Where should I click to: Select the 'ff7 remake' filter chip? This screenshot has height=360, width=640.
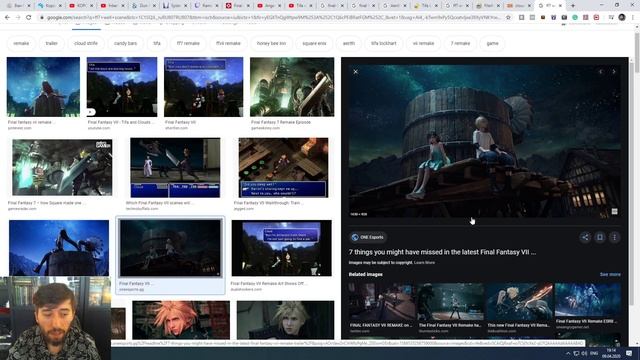coord(188,43)
